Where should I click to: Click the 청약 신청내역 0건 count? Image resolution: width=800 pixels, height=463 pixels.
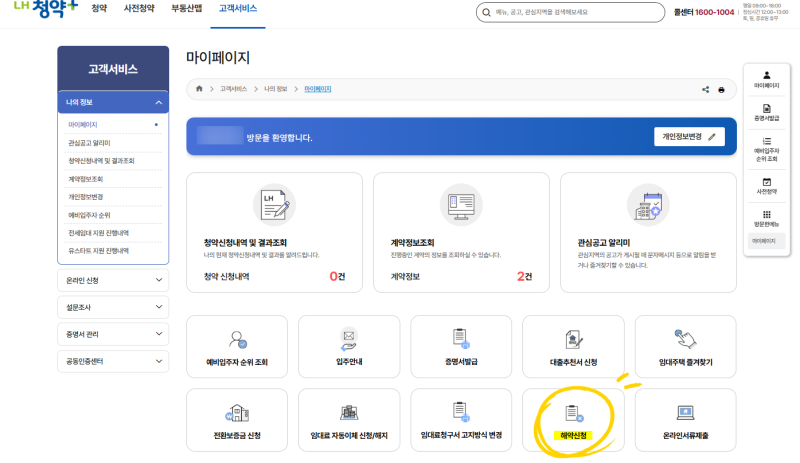pyautogui.click(x=337, y=277)
